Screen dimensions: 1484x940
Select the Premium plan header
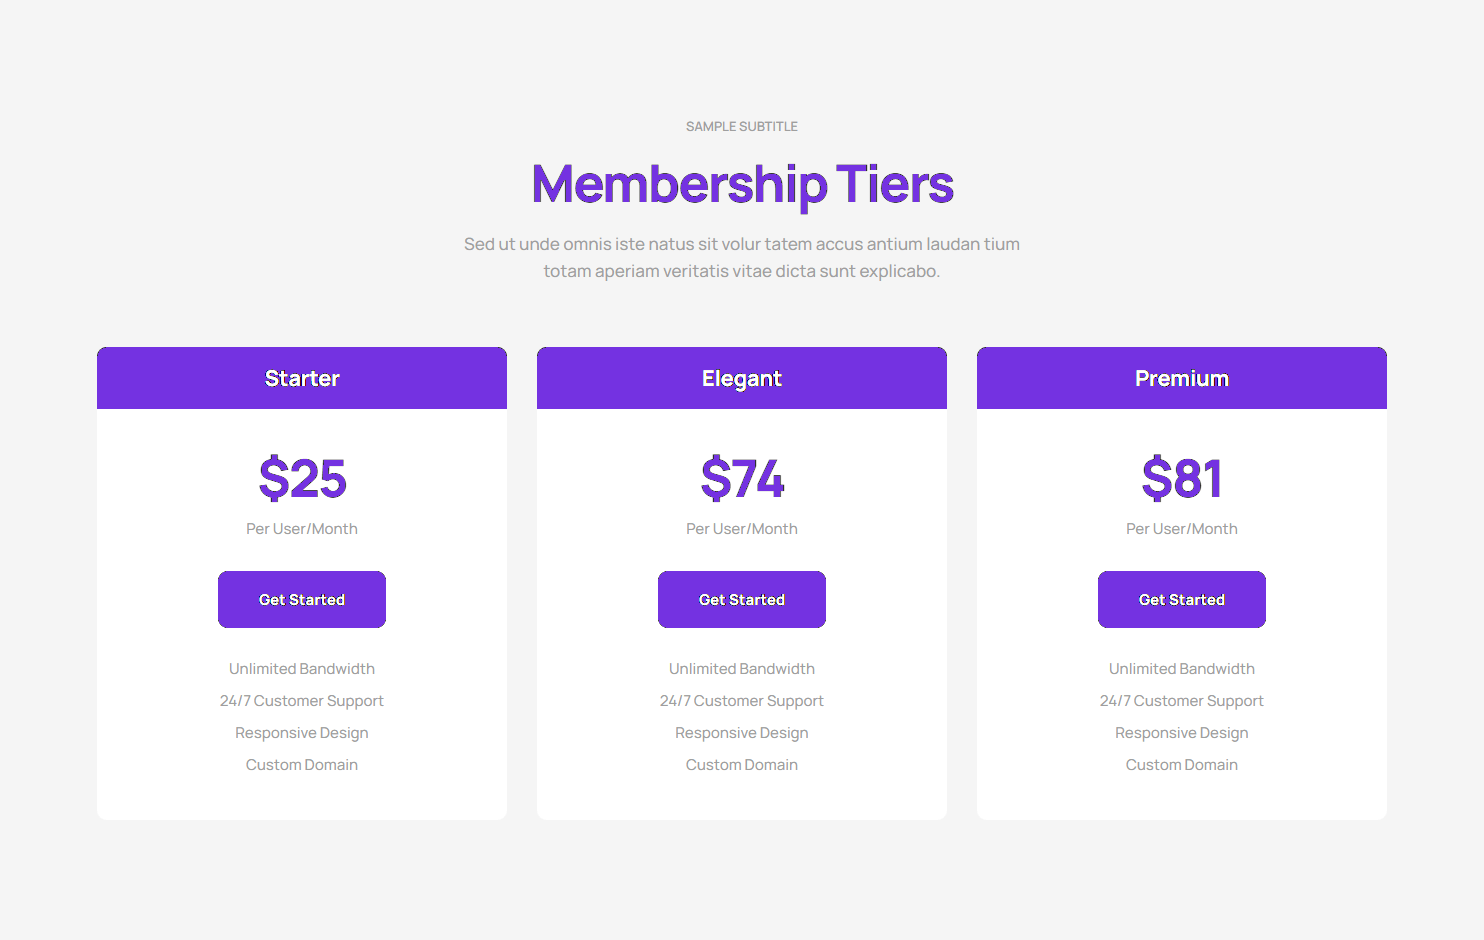1181,378
